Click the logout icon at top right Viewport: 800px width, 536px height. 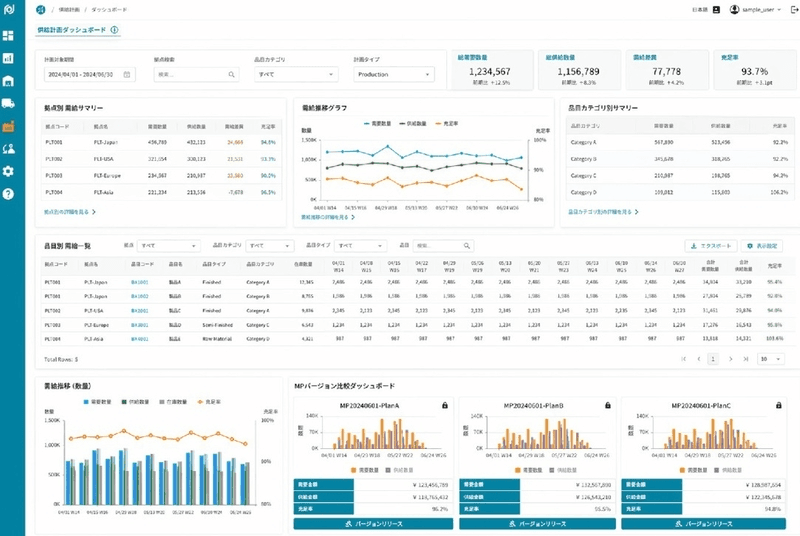pos(794,10)
